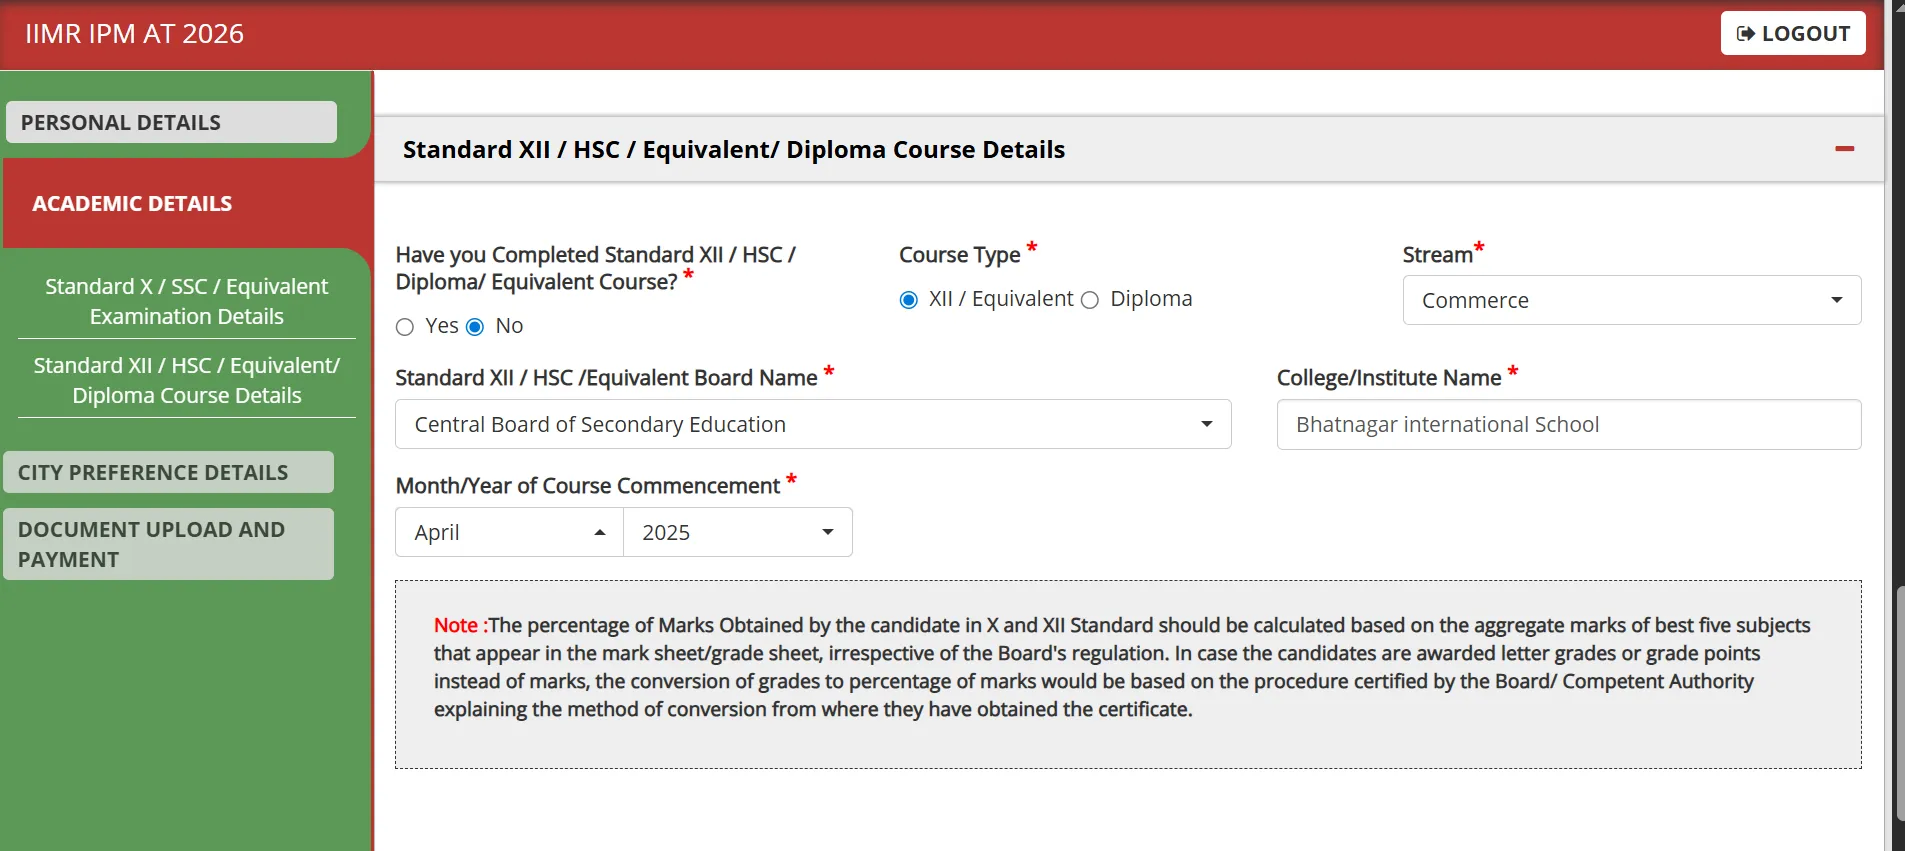Select No for completed Standard XII
The image size is (1905, 851).
coord(475,327)
